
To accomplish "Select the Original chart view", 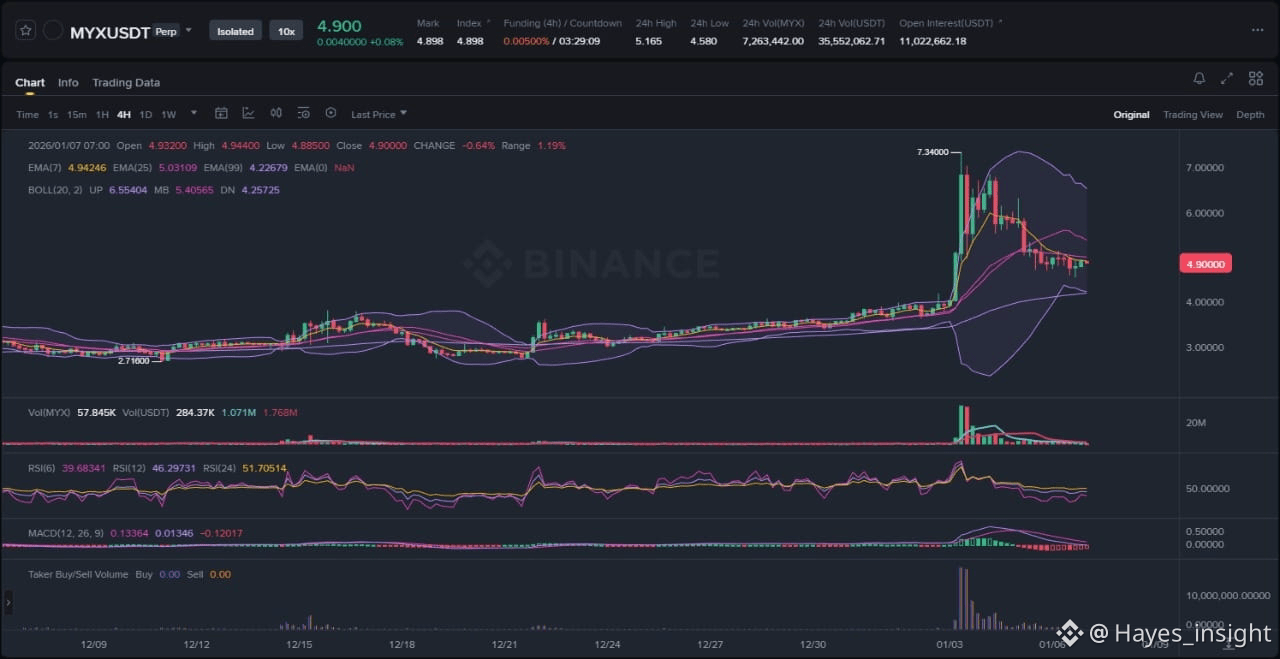I will point(1131,115).
